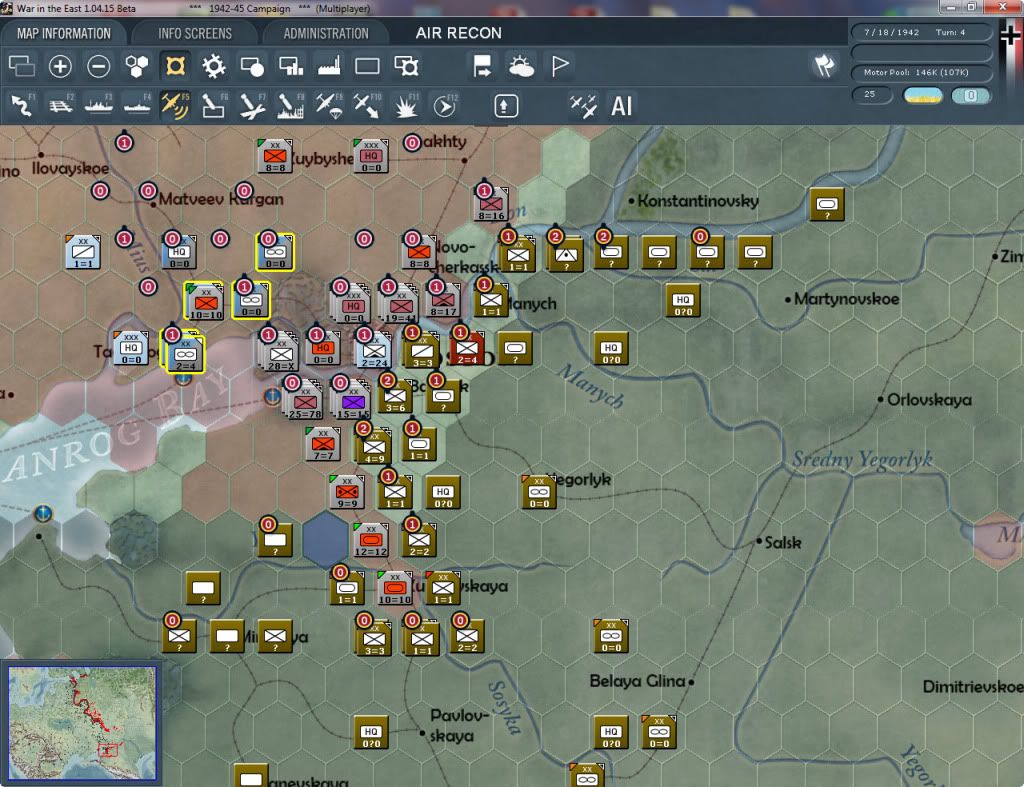The image size is (1024, 787).
Task: Toggle the rectangle-with-circle overlay icon
Action: [x=252, y=66]
